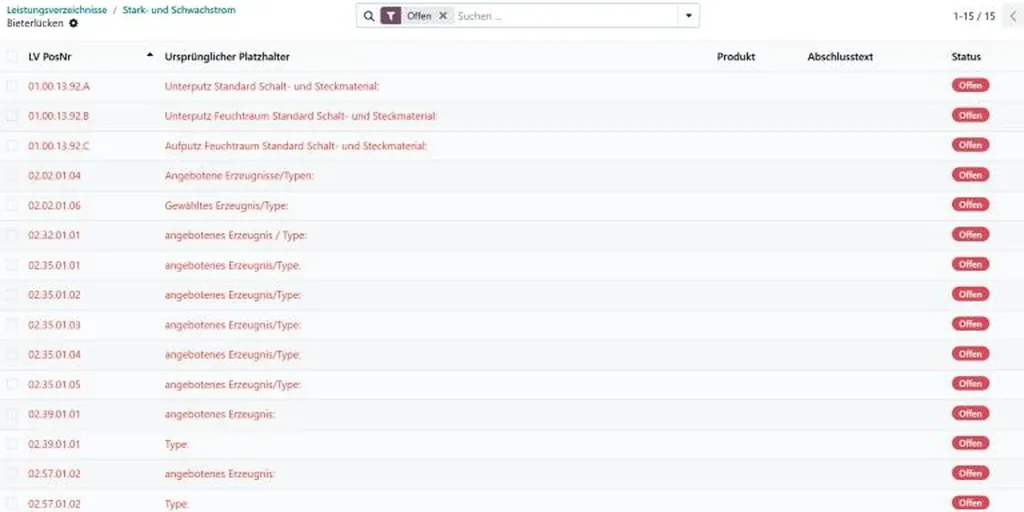Open the gear settings next to Bieterlücken

pos(73,24)
